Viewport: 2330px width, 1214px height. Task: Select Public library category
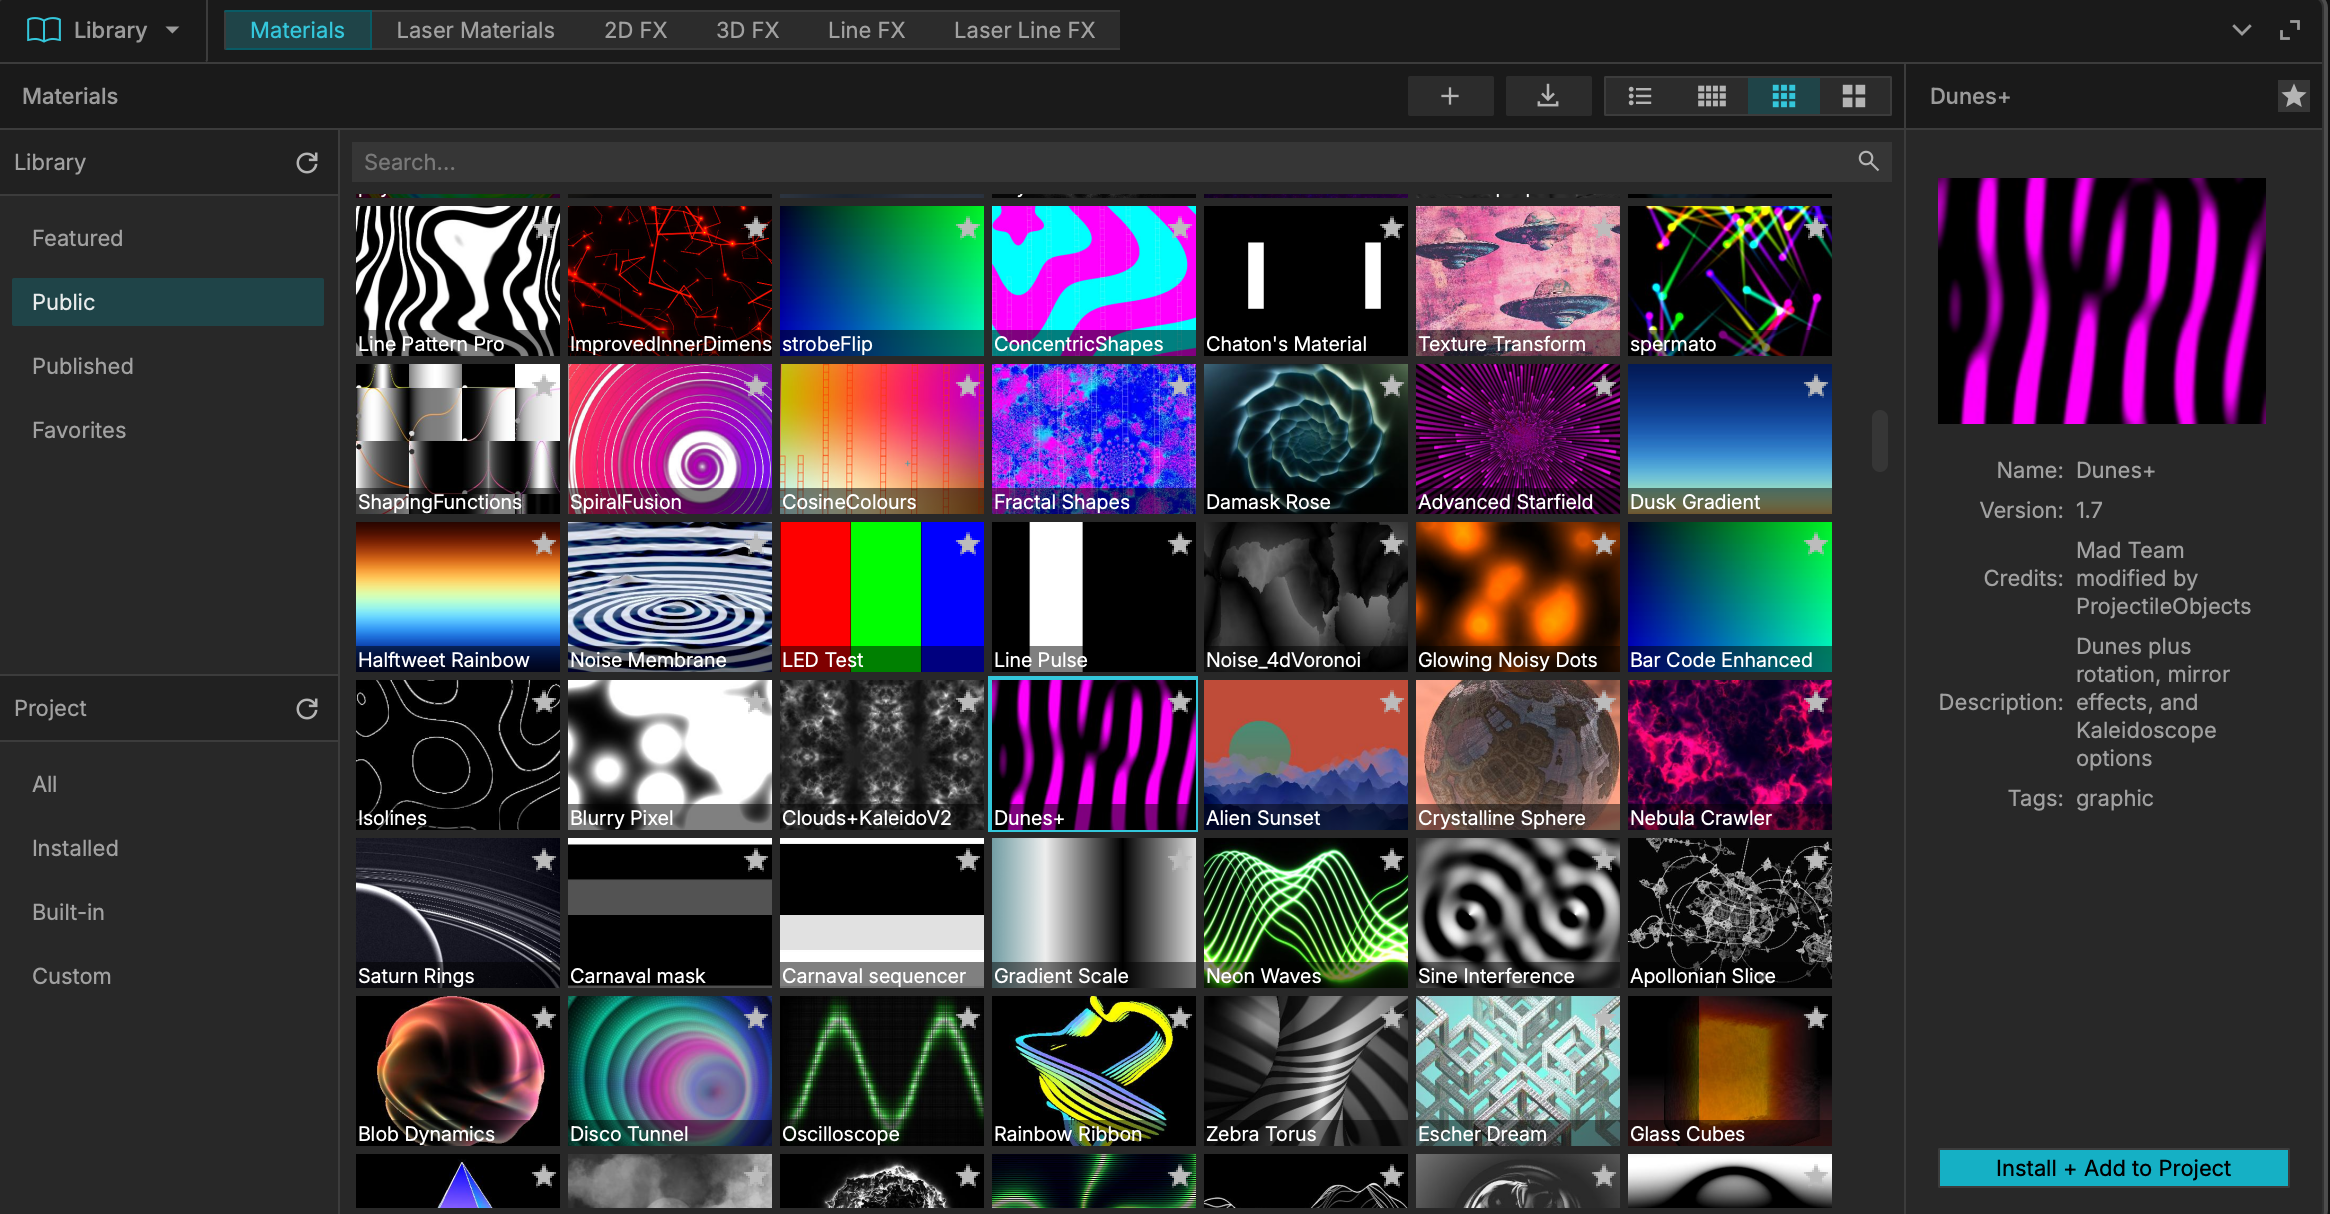[x=168, y=302]
